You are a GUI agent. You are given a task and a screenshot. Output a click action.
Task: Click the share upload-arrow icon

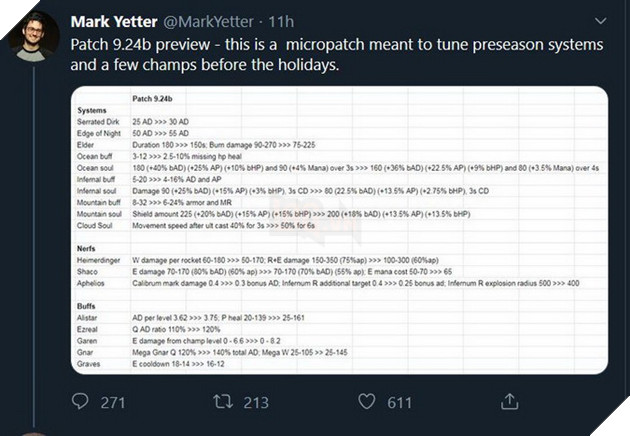[x=510, y=402]
